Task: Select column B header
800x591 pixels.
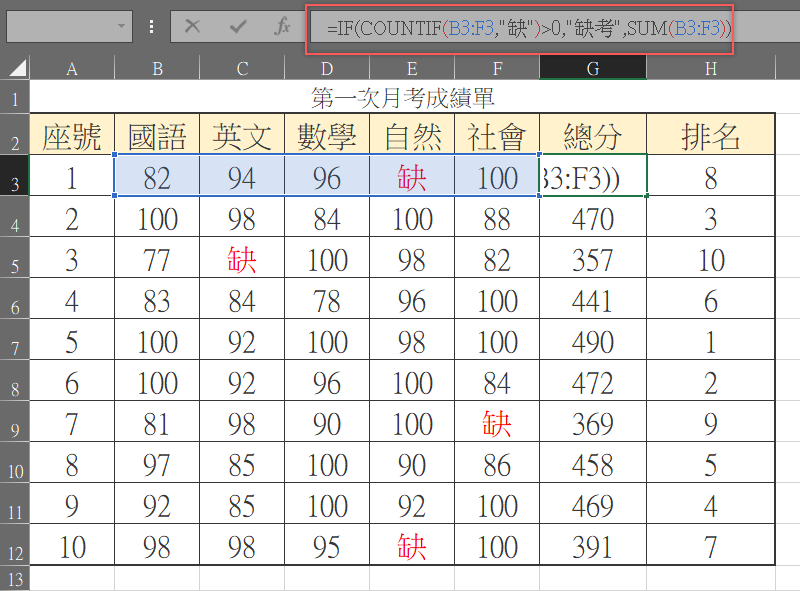Action: pos(157,68)
